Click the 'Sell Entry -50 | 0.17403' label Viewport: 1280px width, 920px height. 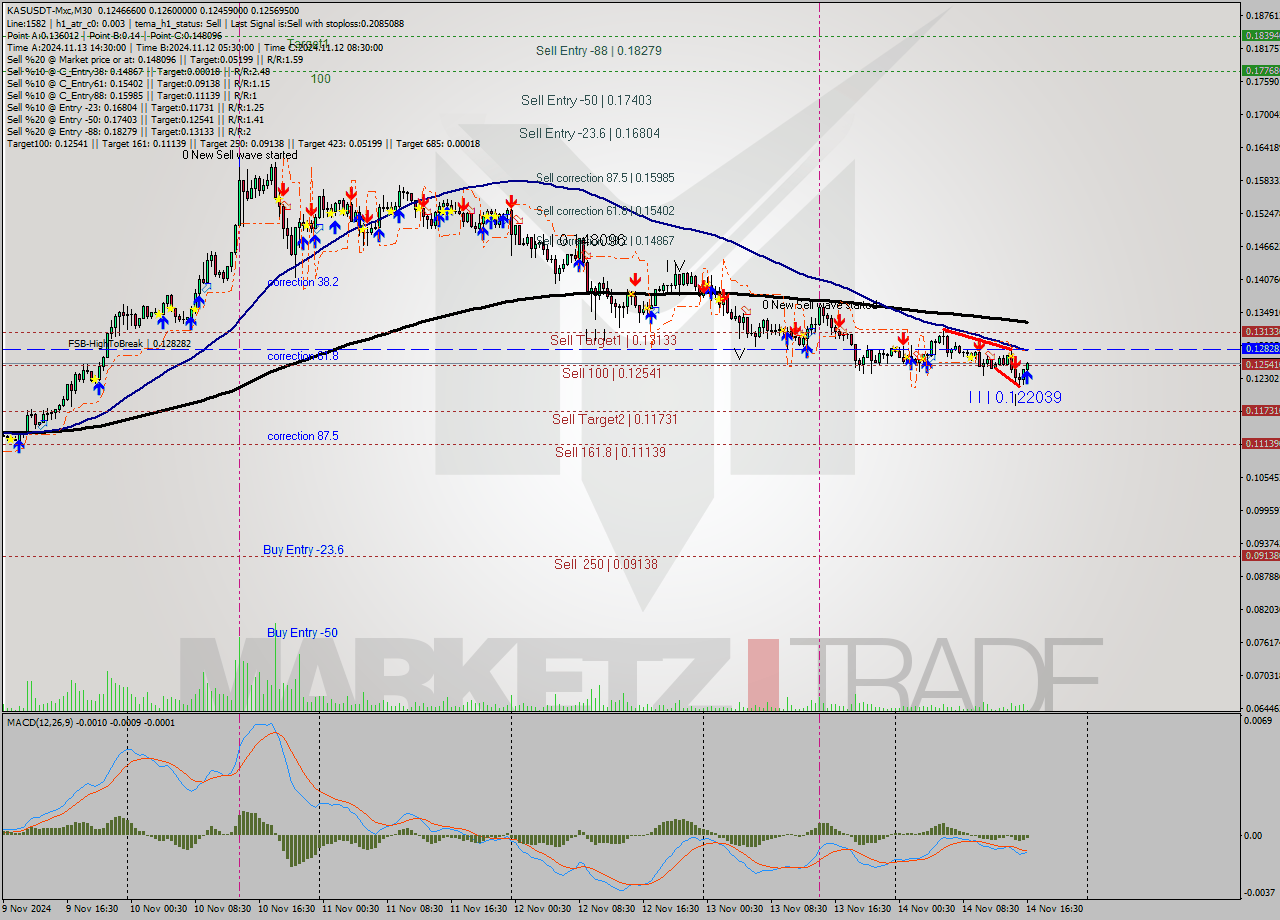click(x=586, y=100)
